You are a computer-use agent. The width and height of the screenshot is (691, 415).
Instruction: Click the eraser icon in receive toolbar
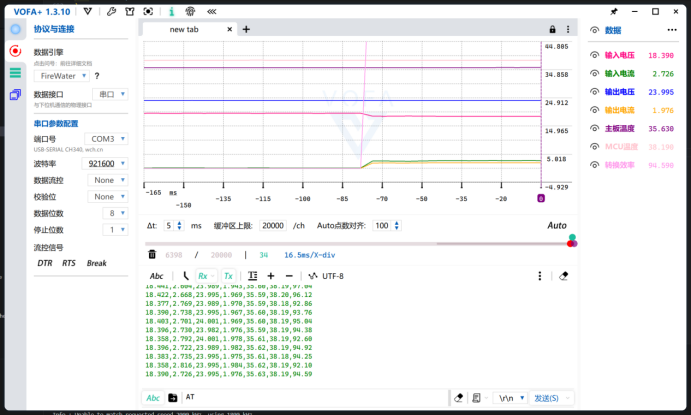coord(563,276)
